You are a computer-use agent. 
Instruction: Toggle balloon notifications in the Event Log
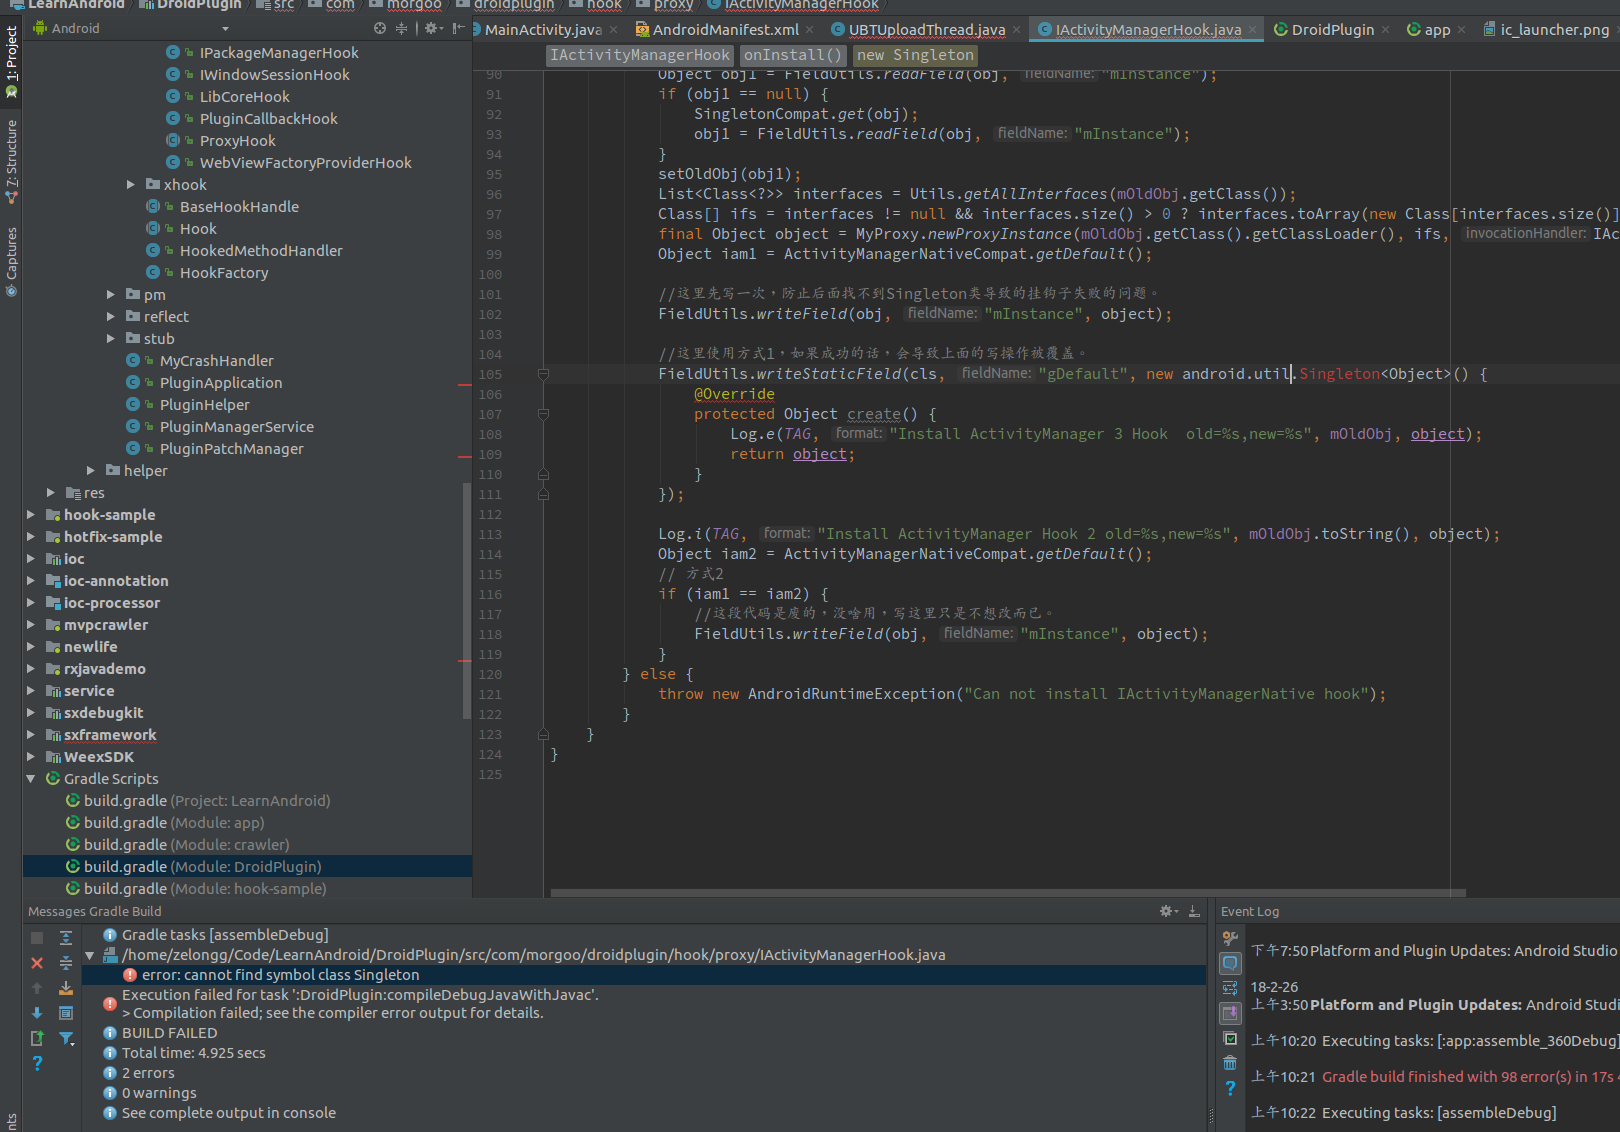(1230, 963)
